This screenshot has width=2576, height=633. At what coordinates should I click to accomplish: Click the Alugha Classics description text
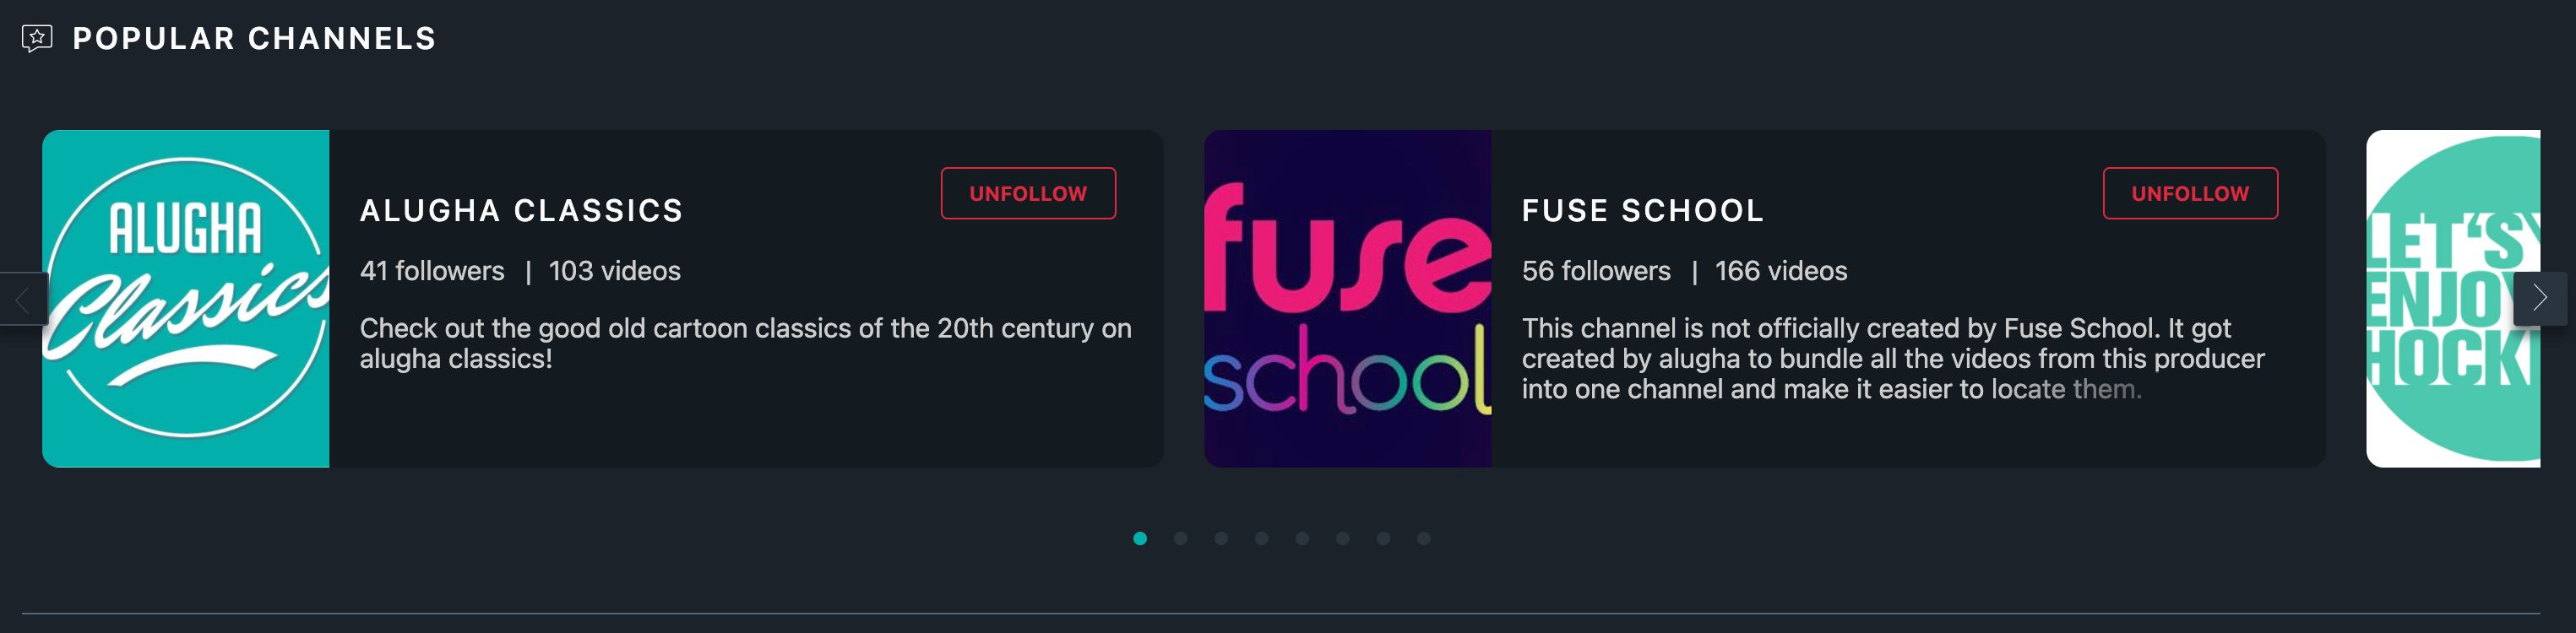tap(746, 343)
